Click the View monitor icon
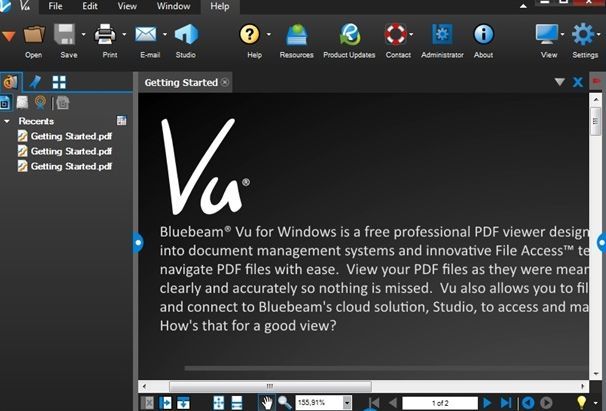The height and width of the screenshot is (411, 606). (x=547, y=34)
